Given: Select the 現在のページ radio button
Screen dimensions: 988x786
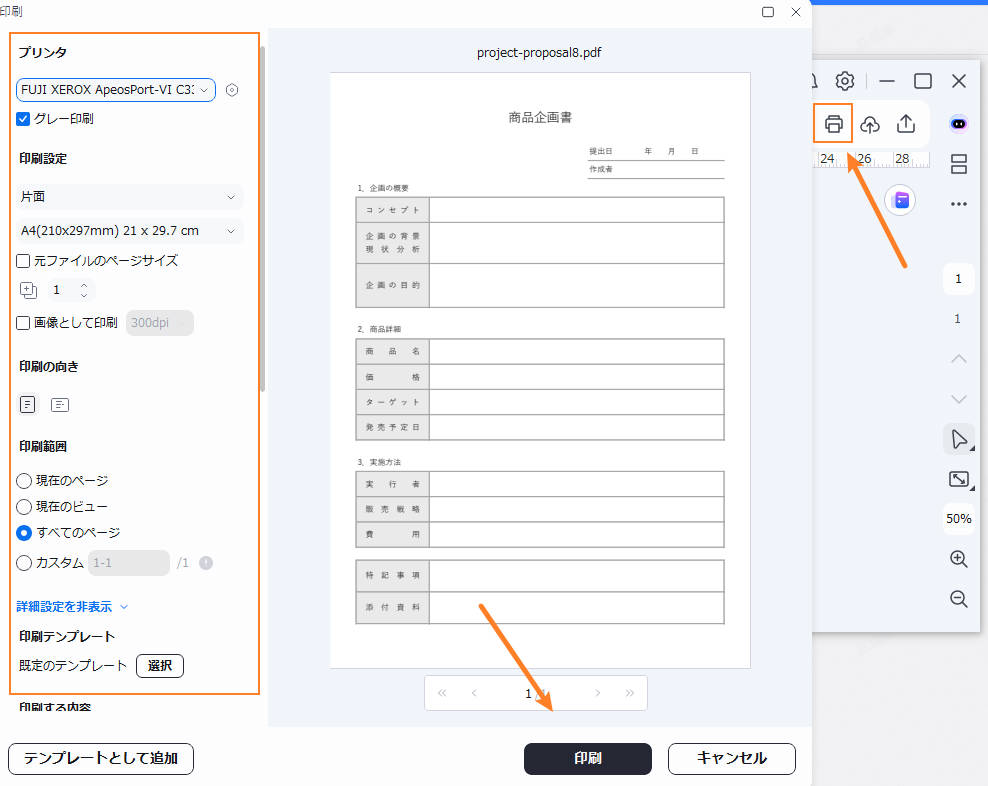Looking at the screenshot, I should pos(24,481).
